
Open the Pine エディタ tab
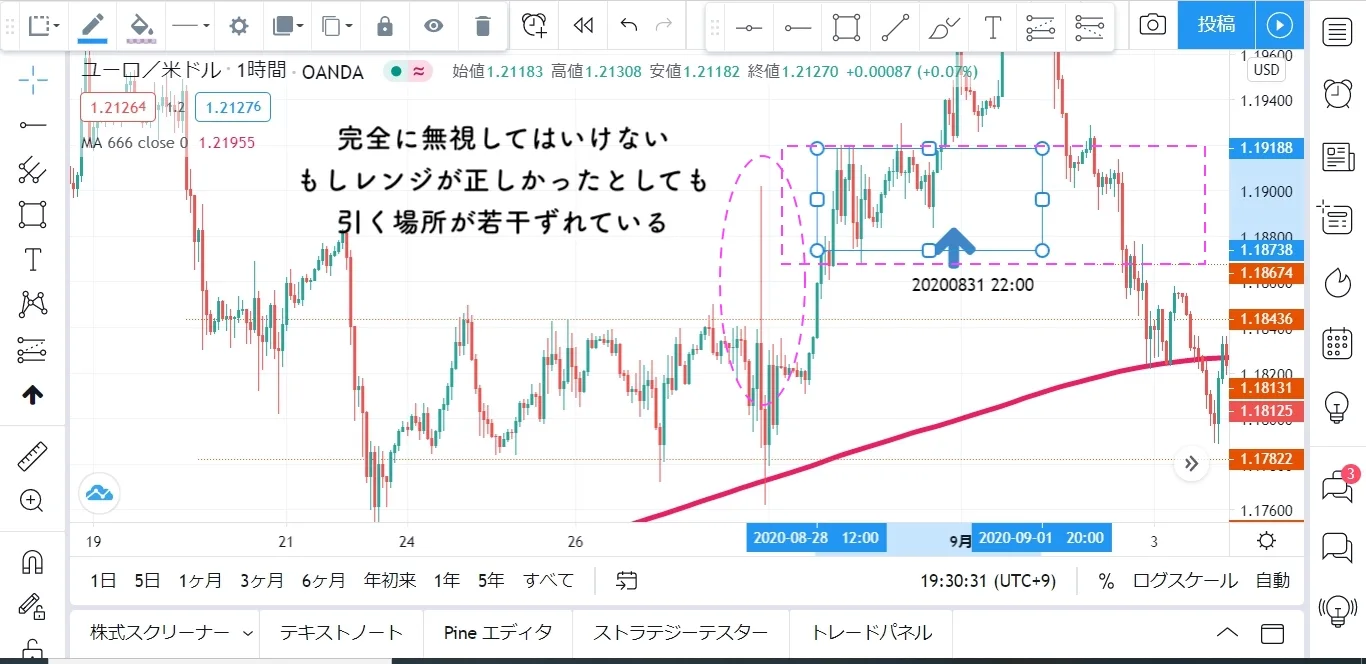coord(498,633)
